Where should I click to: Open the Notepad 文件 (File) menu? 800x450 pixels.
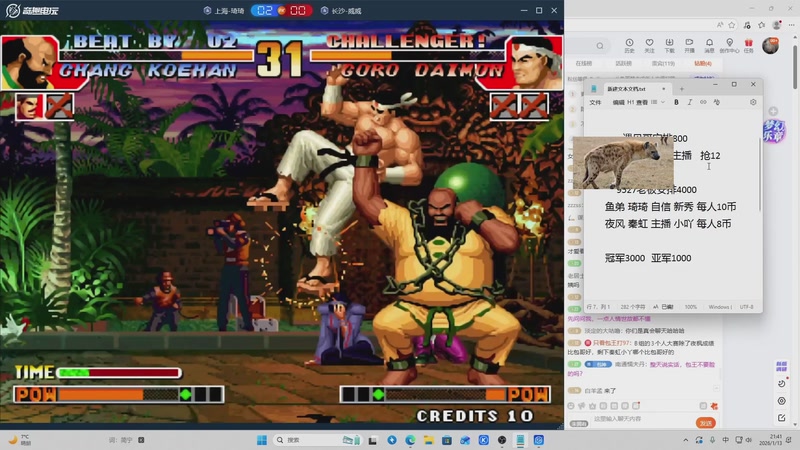(595, 102)
